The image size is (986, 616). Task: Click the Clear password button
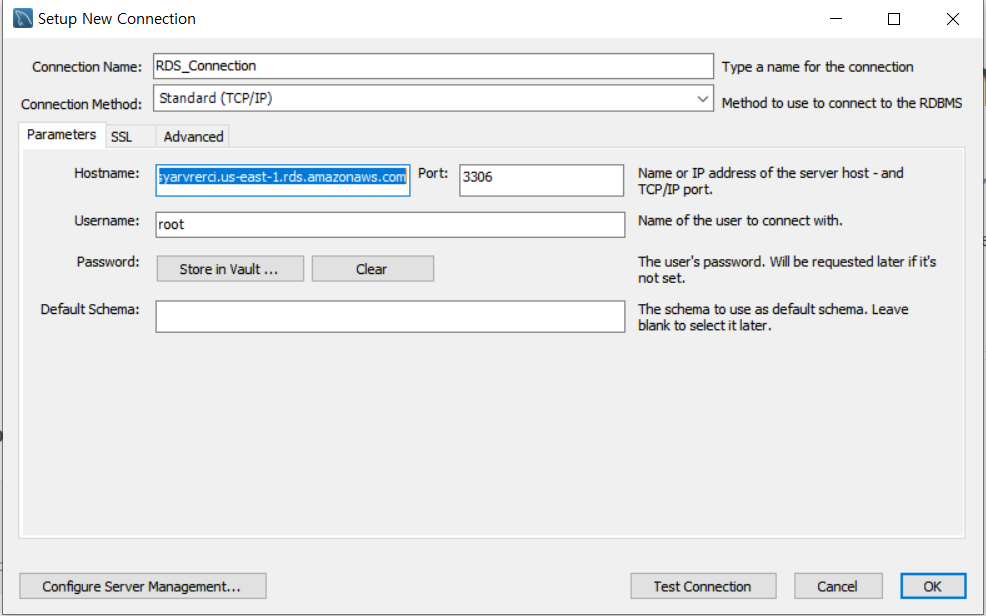(373, 269)
